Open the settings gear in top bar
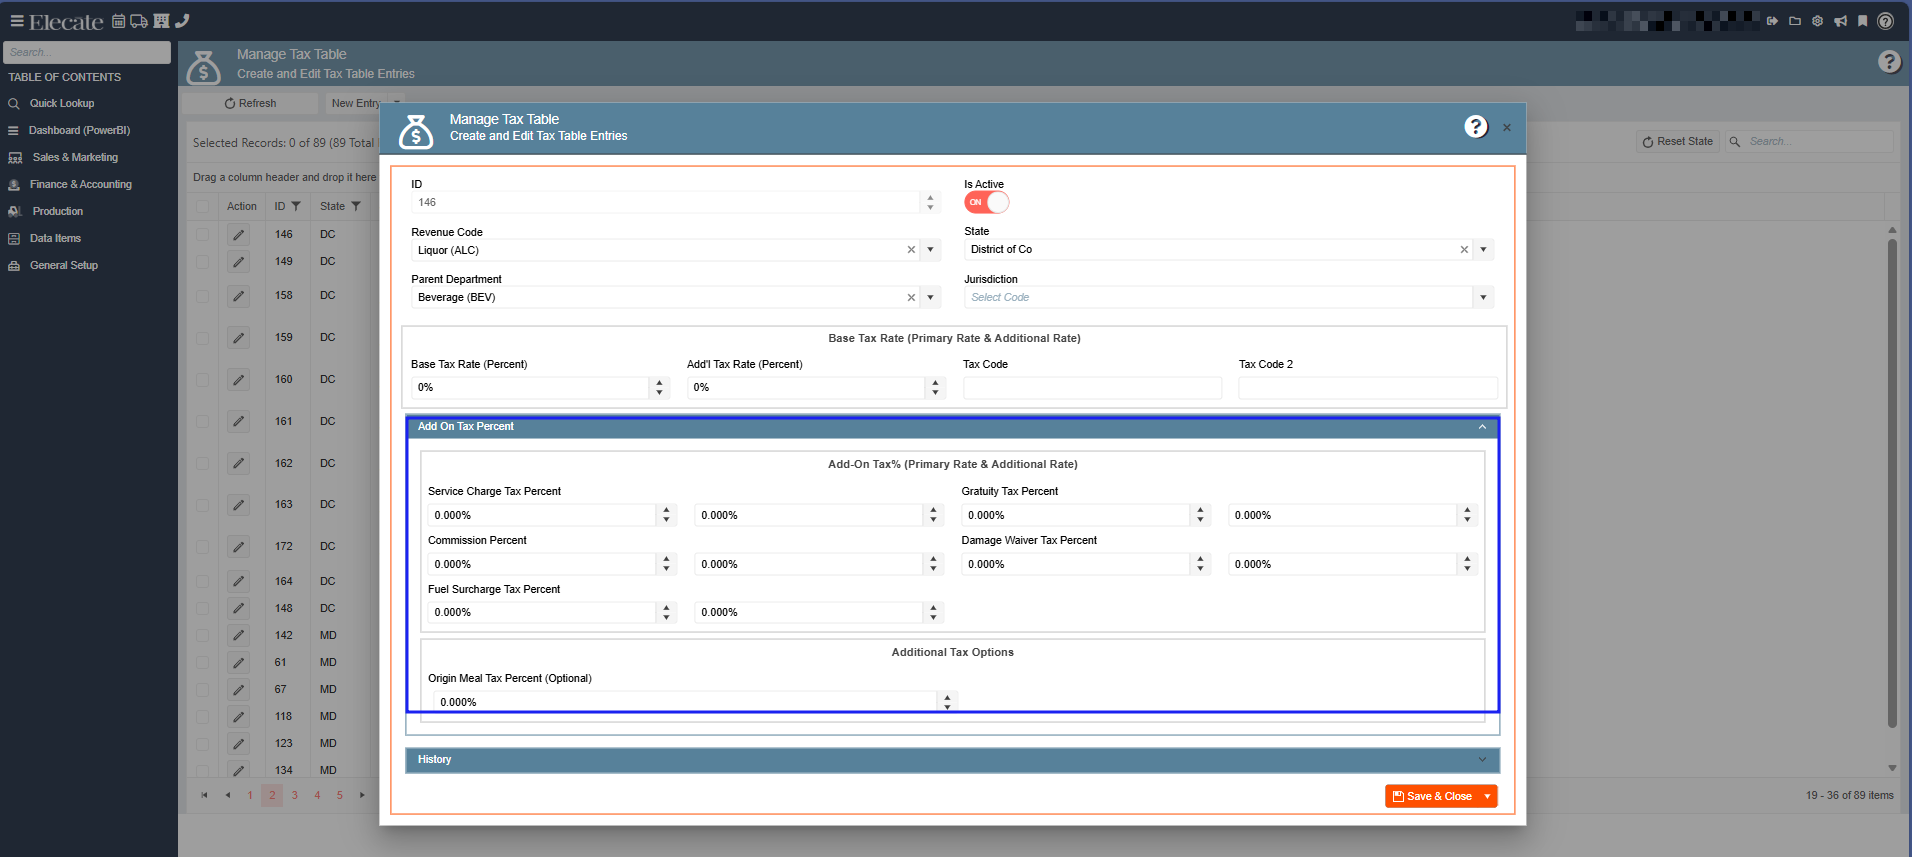Screen dimensions: 1912x857 pos(1817,21)
